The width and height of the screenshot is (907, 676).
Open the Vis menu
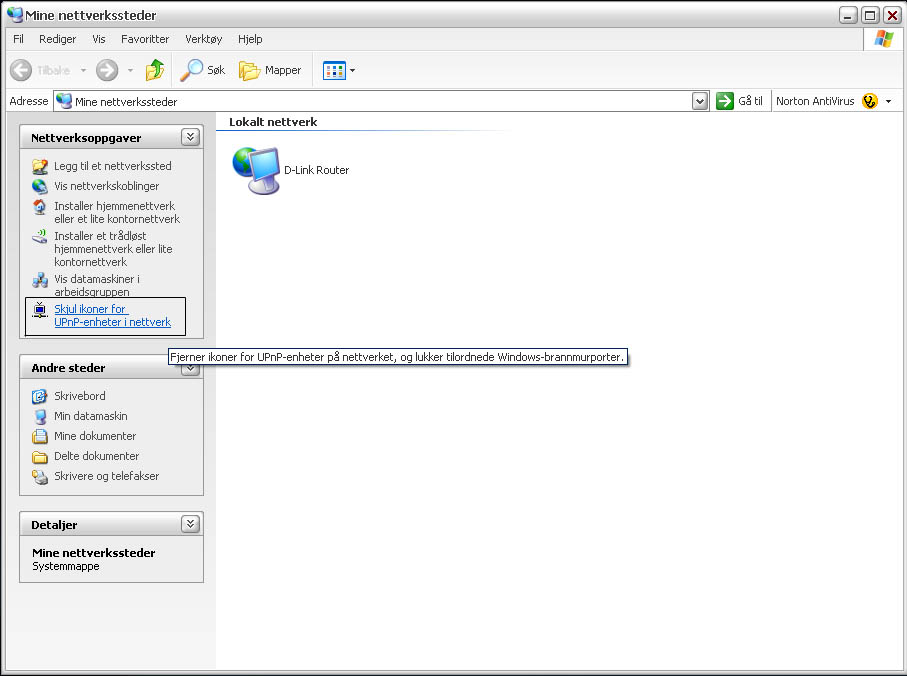click(x=99, y=39)
